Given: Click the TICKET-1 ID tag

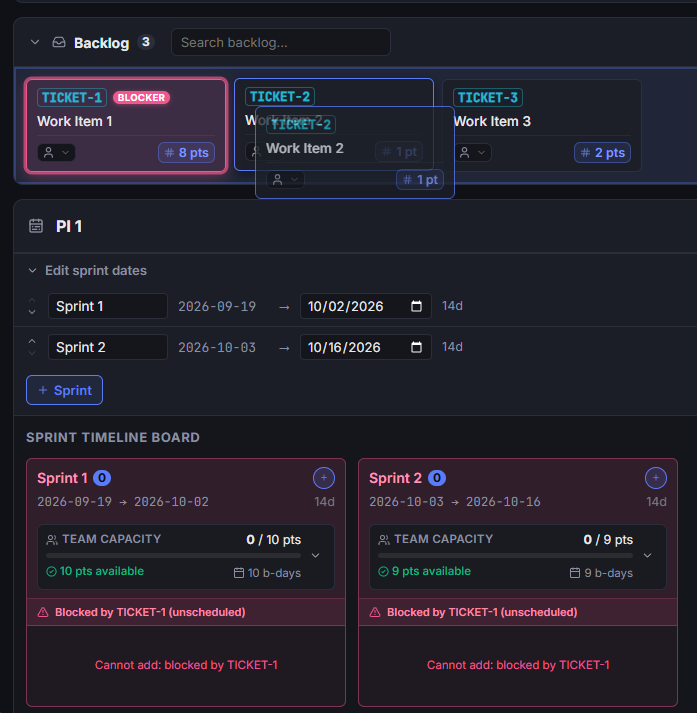Looking at the screenshot, I should coord(72,97).
